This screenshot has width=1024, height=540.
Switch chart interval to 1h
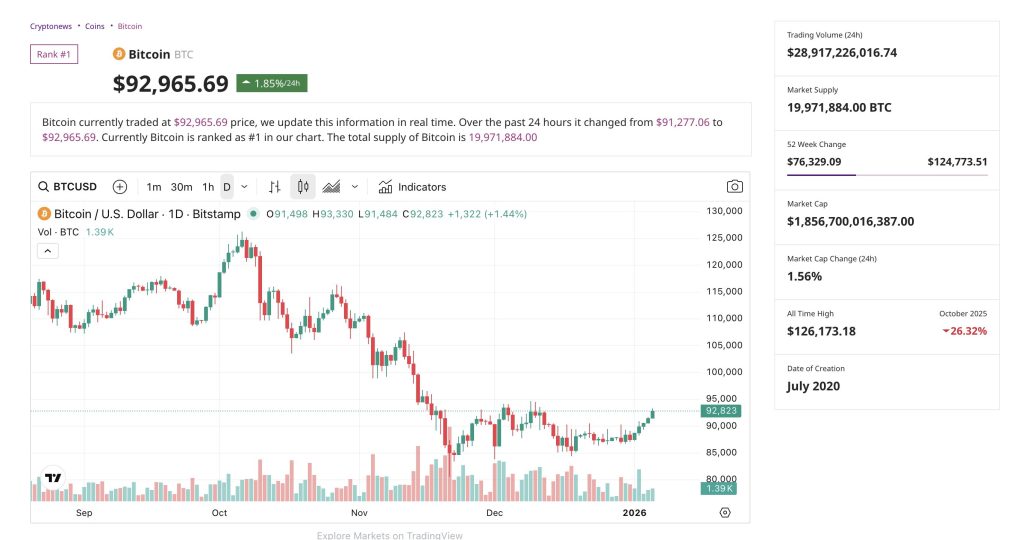coord(208,187)
